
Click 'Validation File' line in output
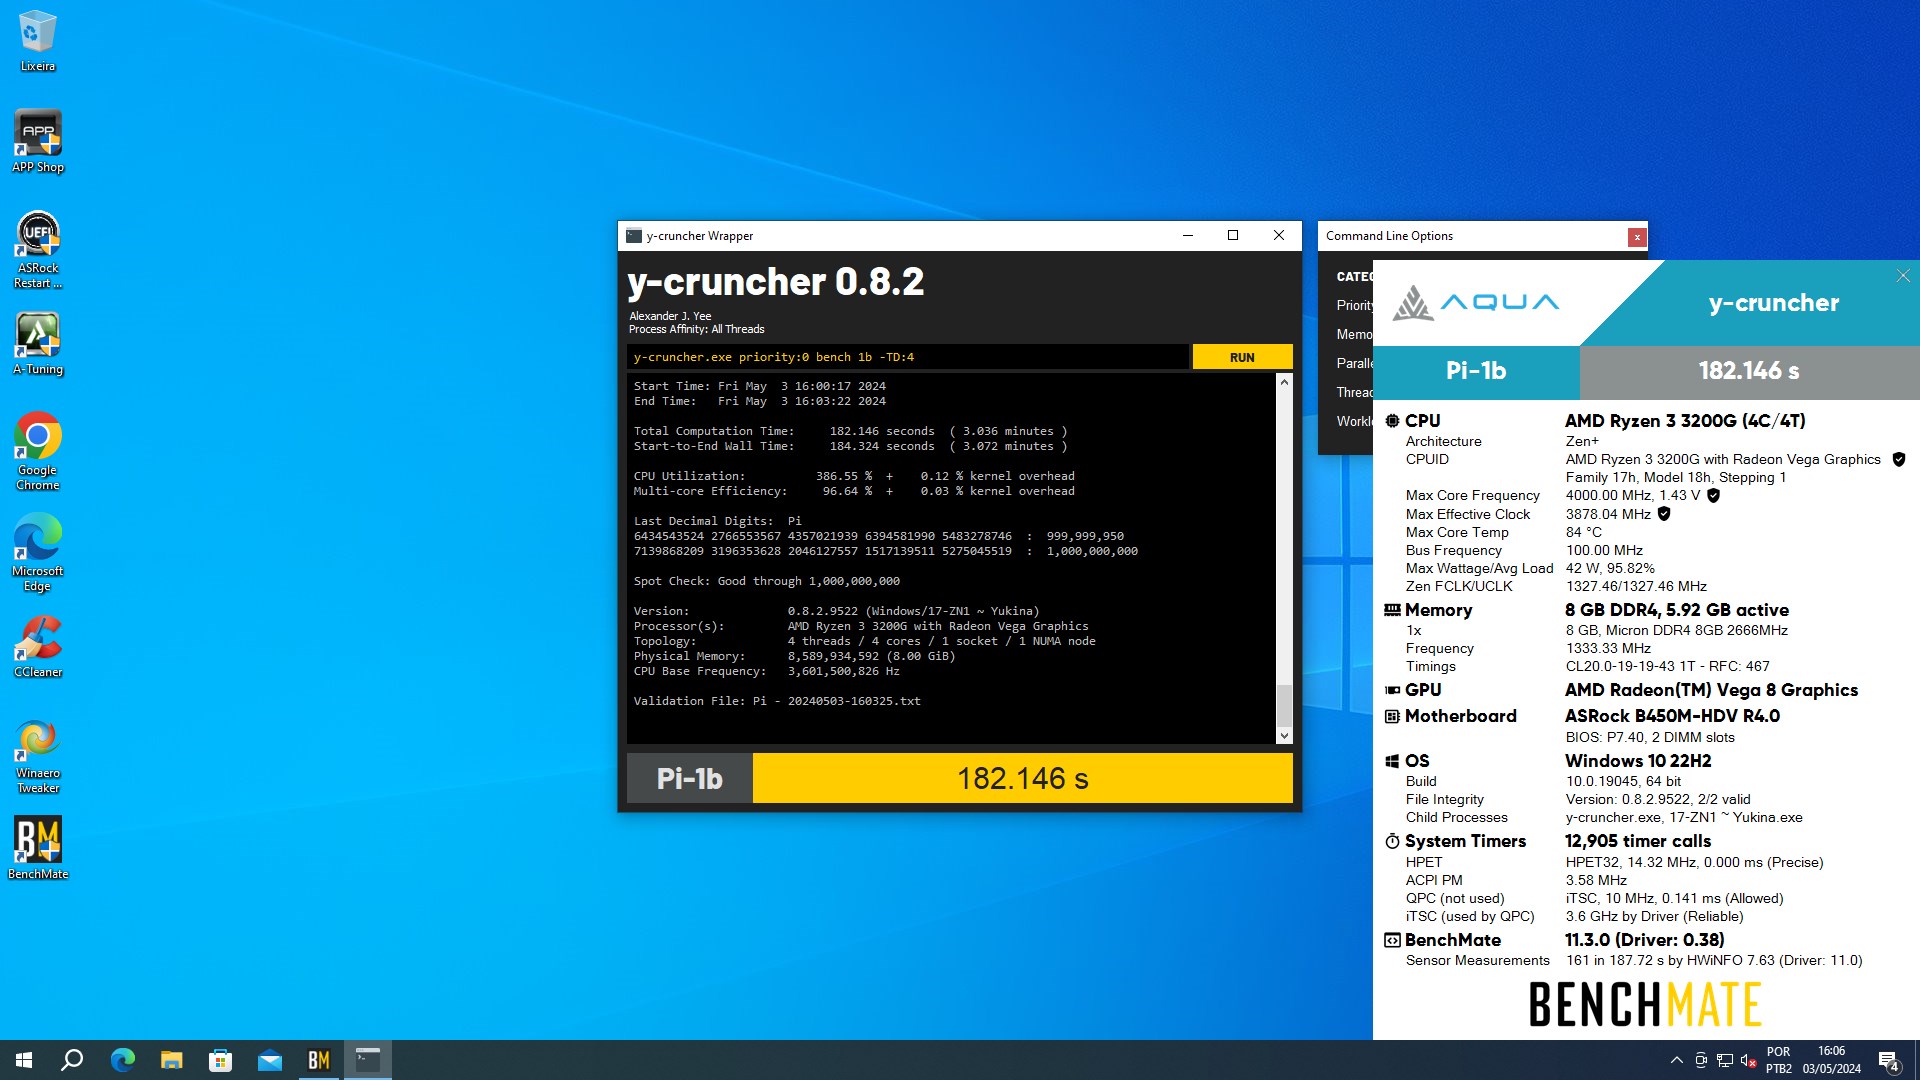[x=777, y=701]
